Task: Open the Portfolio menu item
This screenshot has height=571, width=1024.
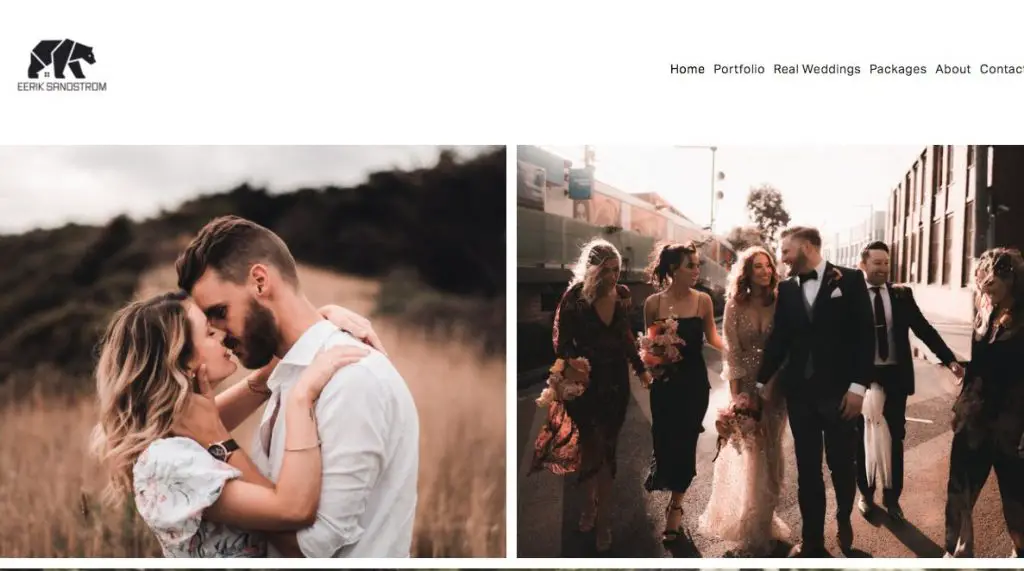Action: pyautogui.click(x=739, y=69)
